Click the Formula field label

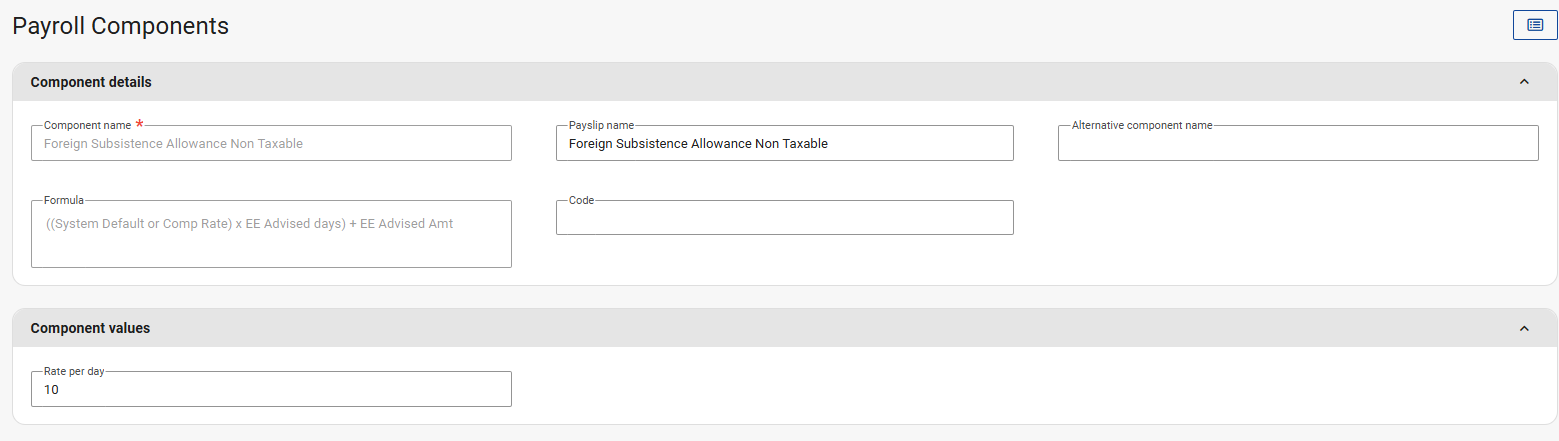pyautogui.click(x=64, y=201)
